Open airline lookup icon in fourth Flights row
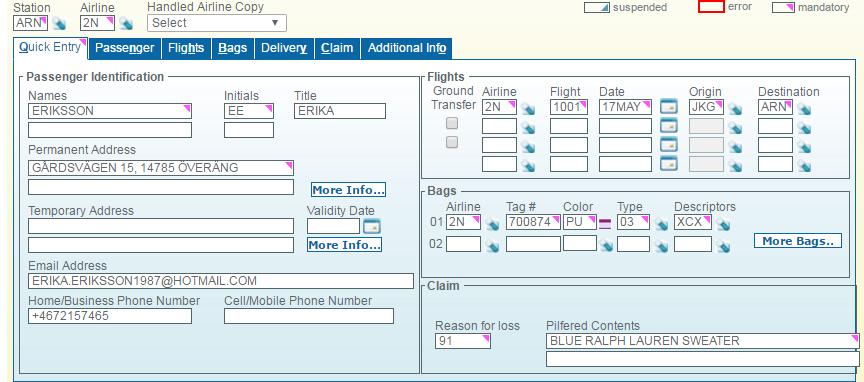Image resolution: width=864 pixels, height=382 pixels. pyautogui.click(x=528, y=165)
